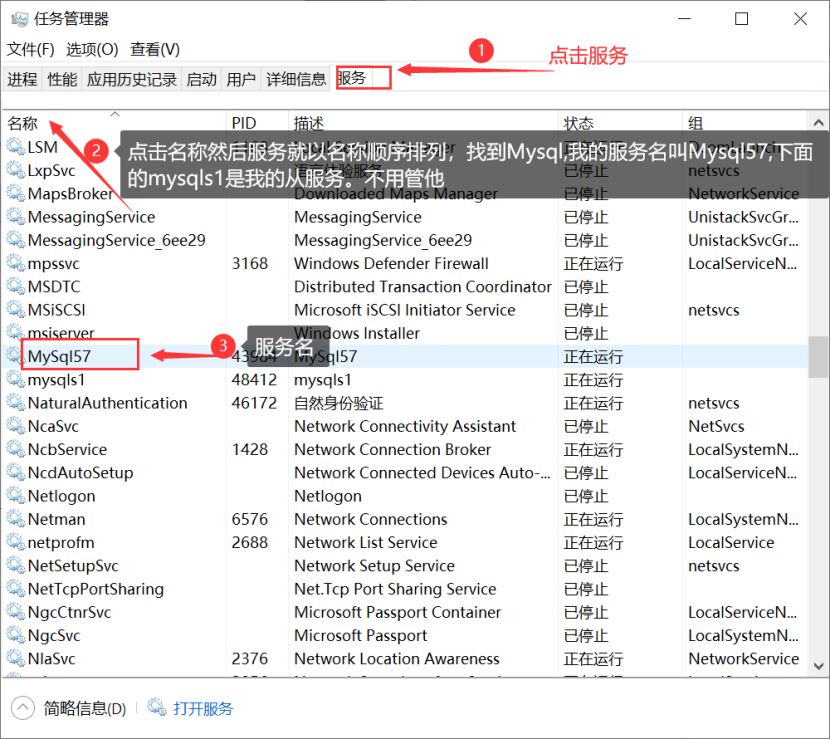
Task: Click the mysqls1 service icon
Action: (x=14, y=379)
